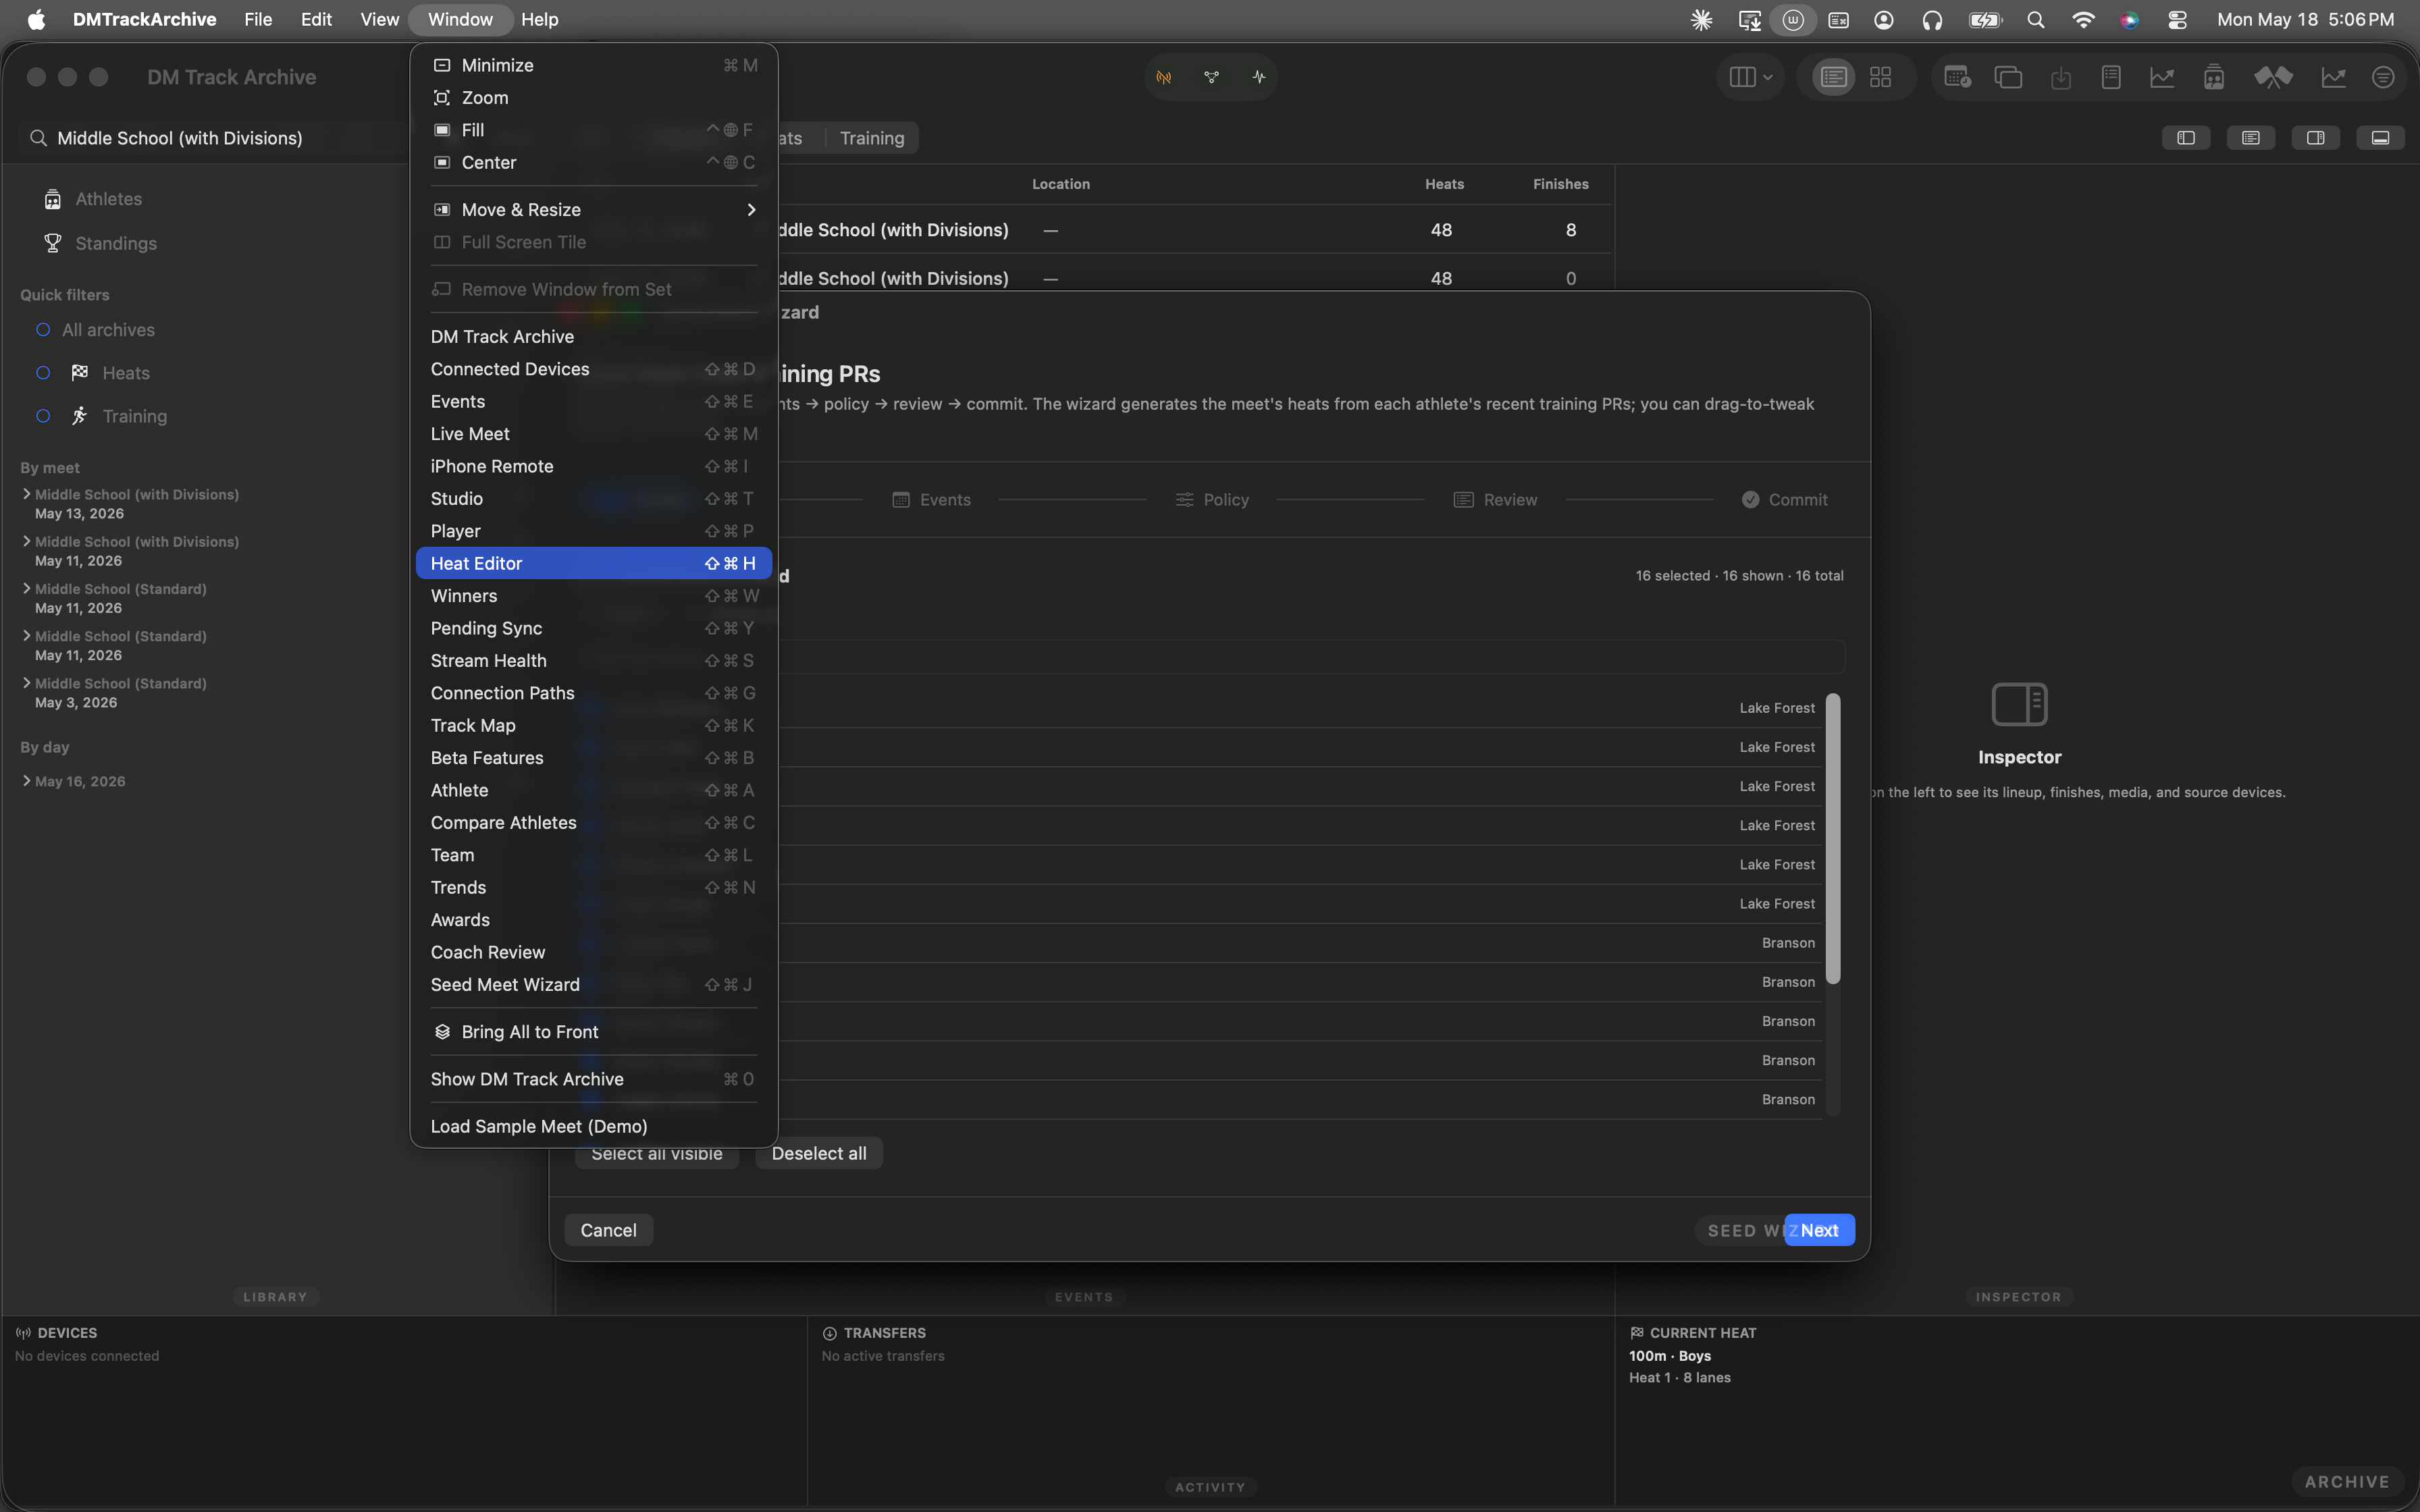Click the document page toolbar icon
Image resolution: width=2420 pixels, height=1512 pixels.
2111,77
